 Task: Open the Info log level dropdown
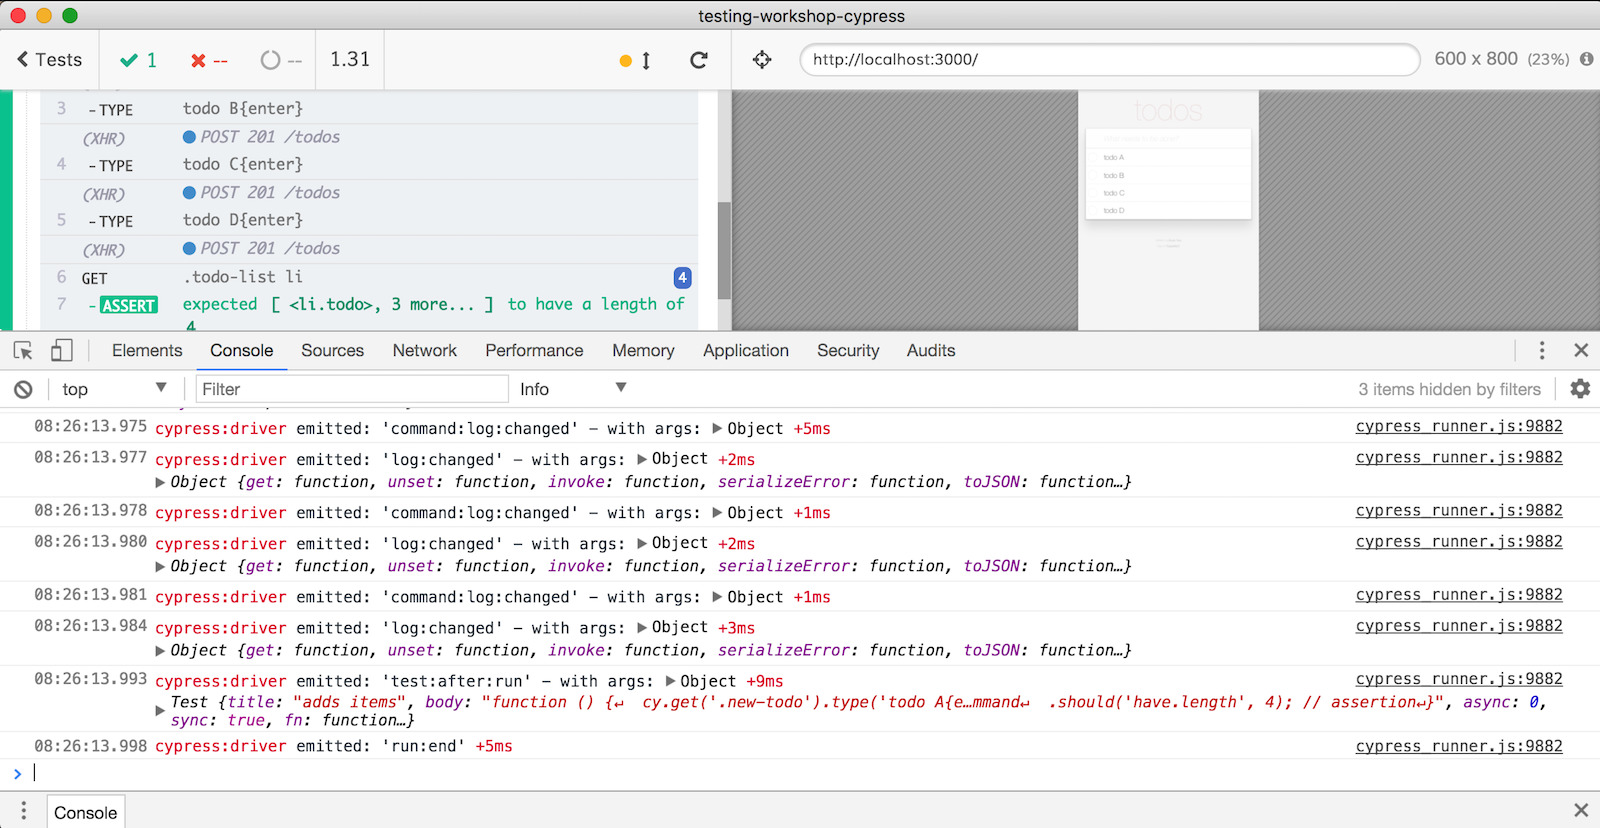pyautogui.click(x=572, y=389)
